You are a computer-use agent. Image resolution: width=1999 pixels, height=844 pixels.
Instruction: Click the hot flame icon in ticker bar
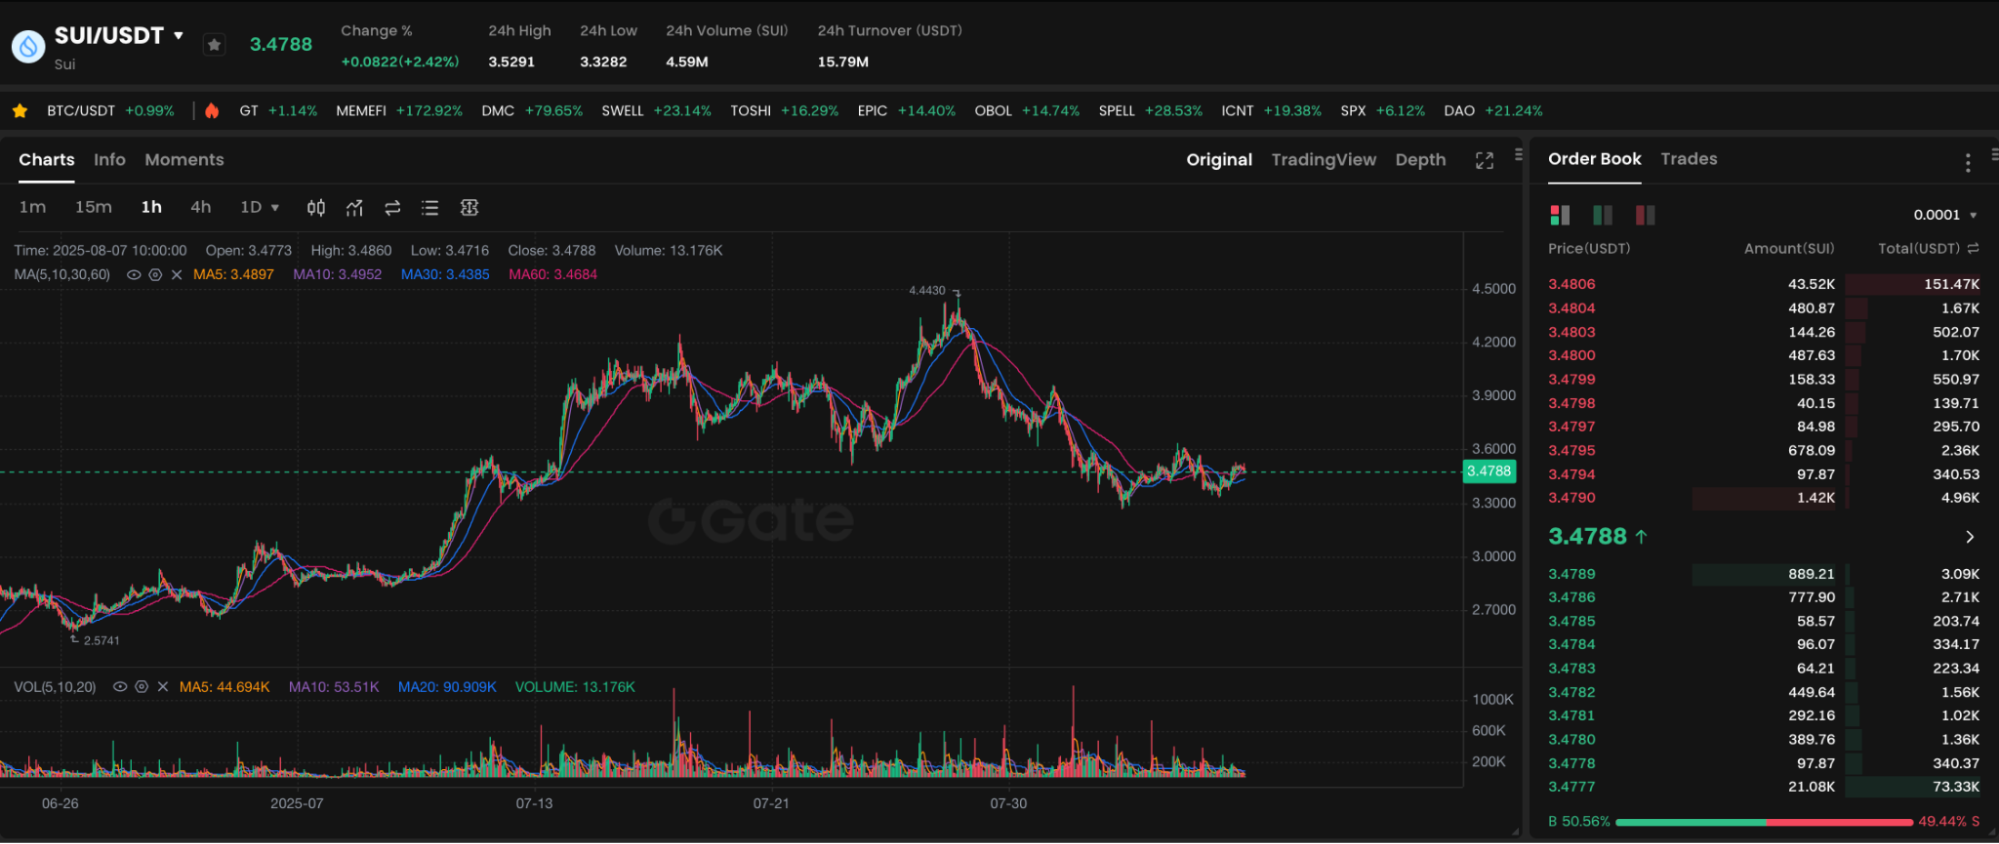coord(212,111)
